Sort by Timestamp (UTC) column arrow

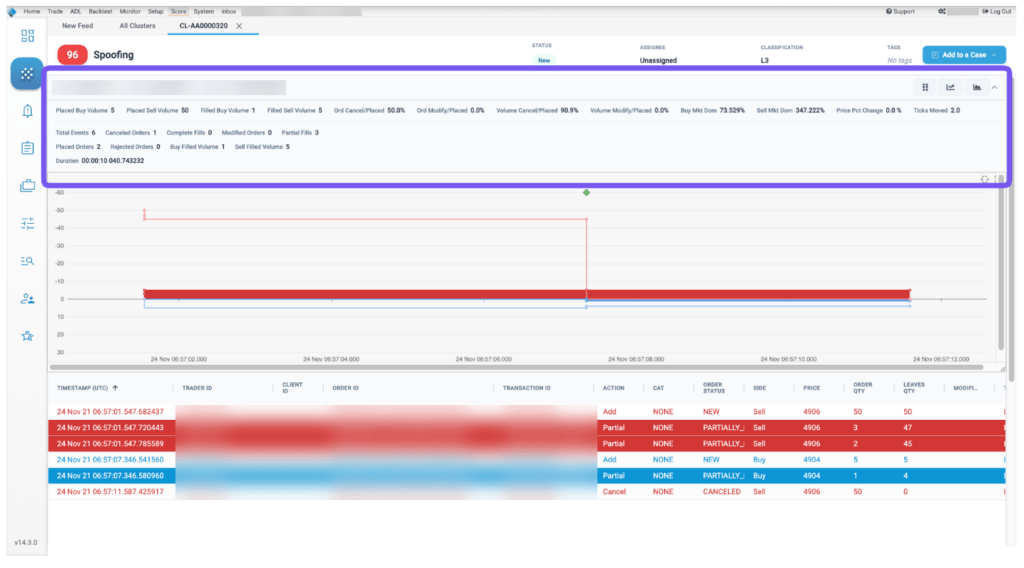click(x=116, y=388)
